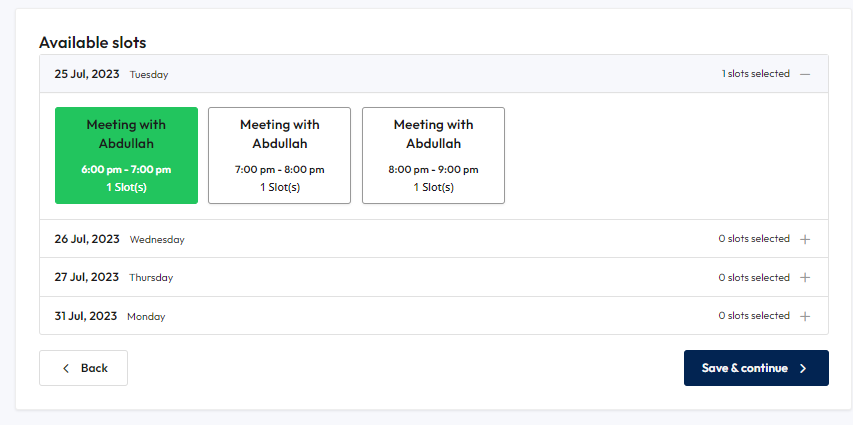Open the 27 Jul, 2023 row
853x425 pixels.
[x=434, y=278]
